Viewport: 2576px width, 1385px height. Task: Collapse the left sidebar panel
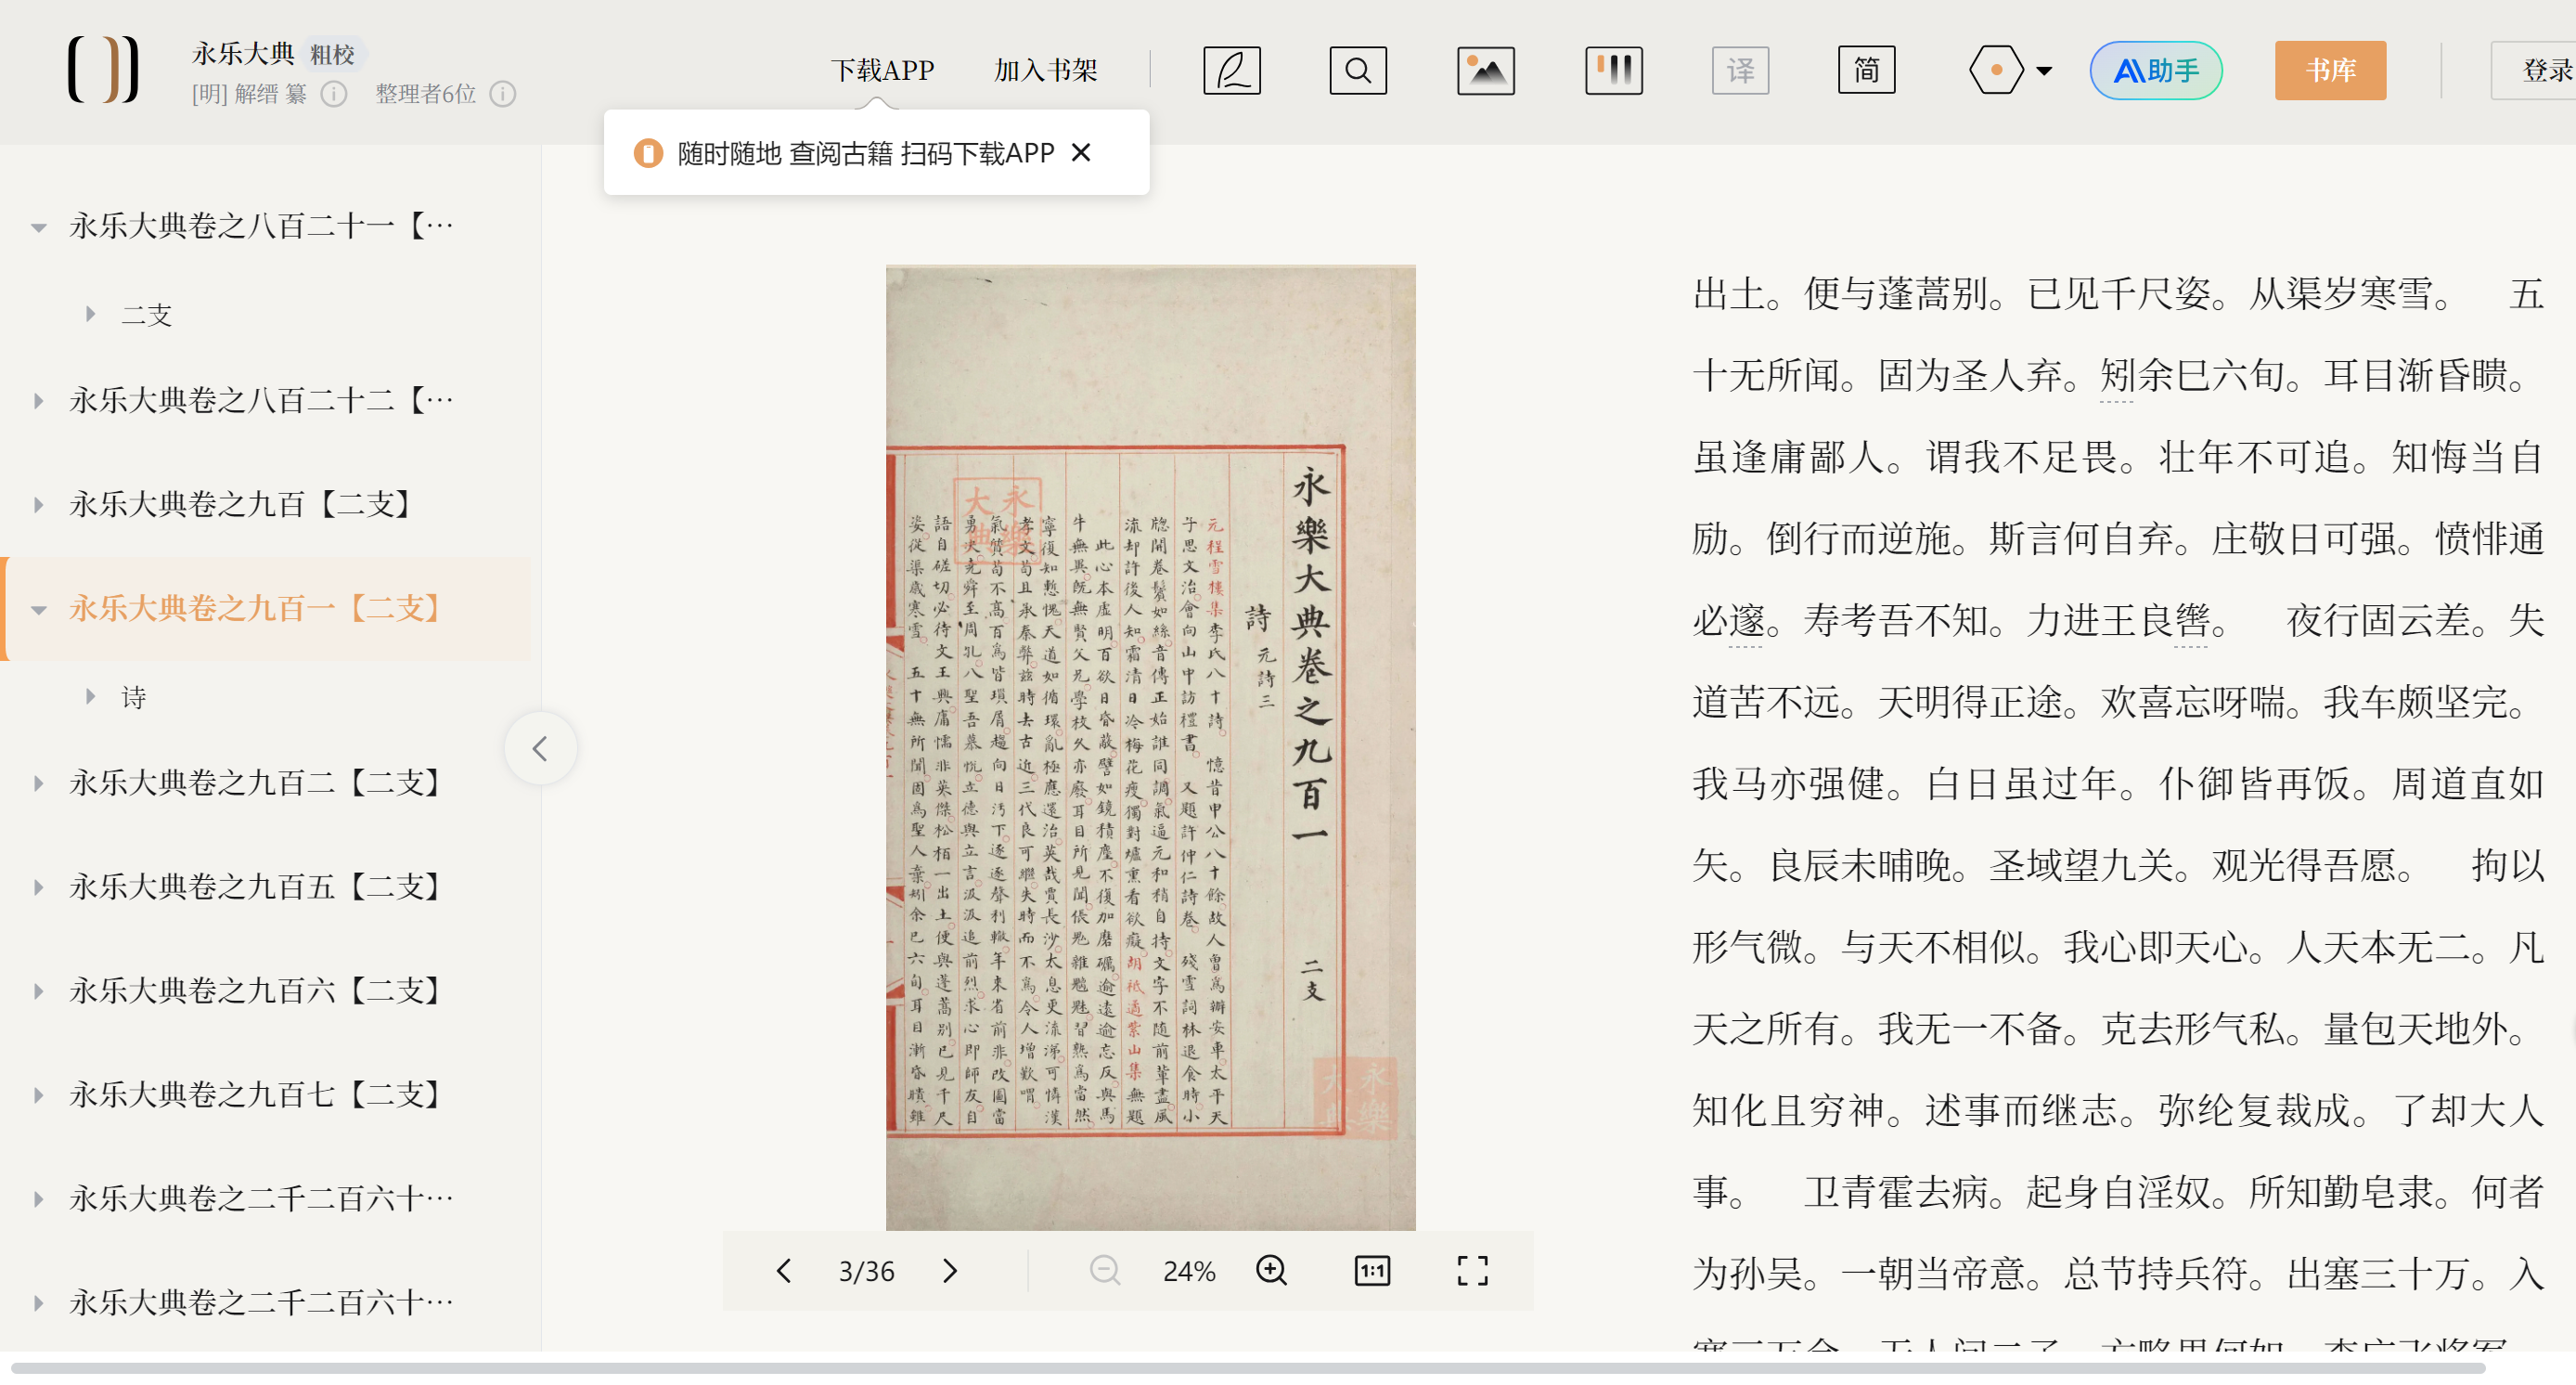pyautogui.click(x=540, y=748)
